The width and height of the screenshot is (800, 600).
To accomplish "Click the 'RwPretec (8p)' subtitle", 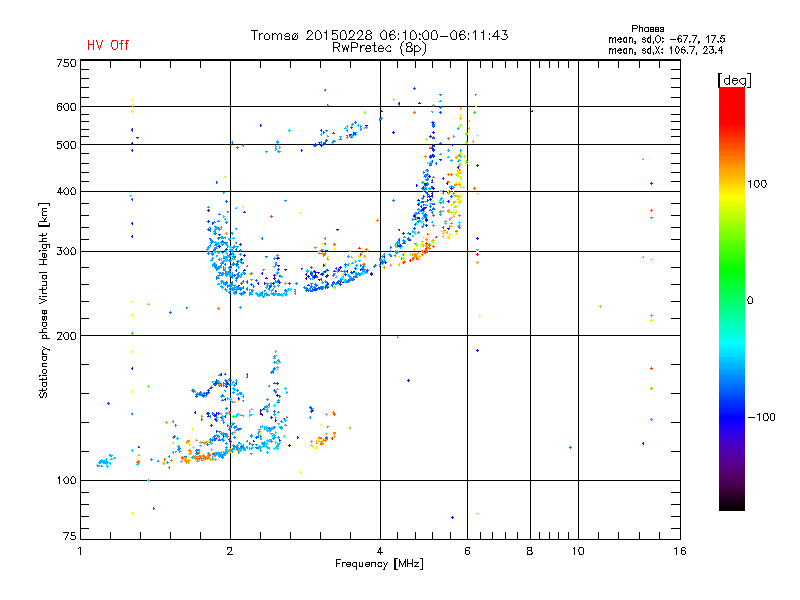I will tap(379, 48).
